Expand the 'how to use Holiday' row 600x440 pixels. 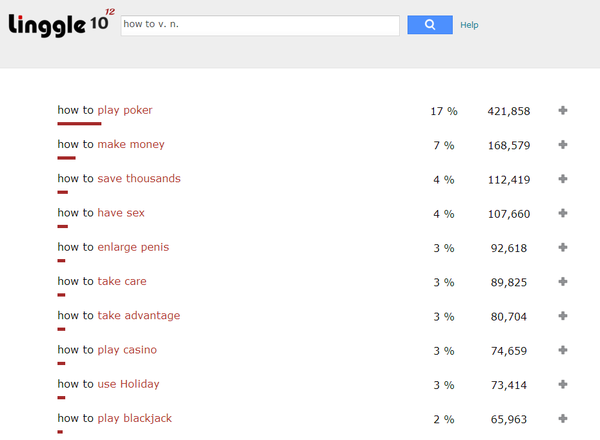563,384
